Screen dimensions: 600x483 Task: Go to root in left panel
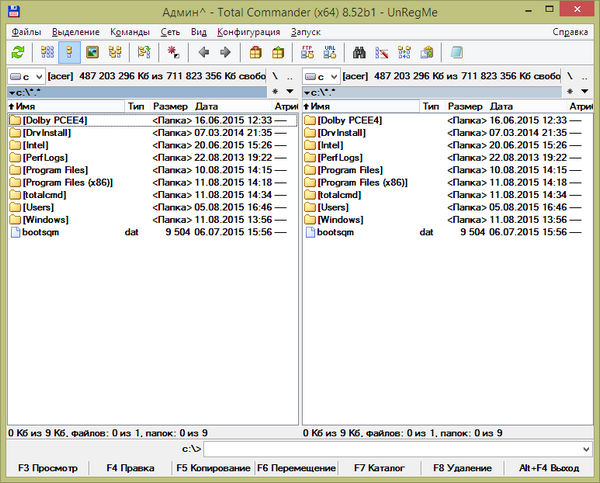click(275, 77)
